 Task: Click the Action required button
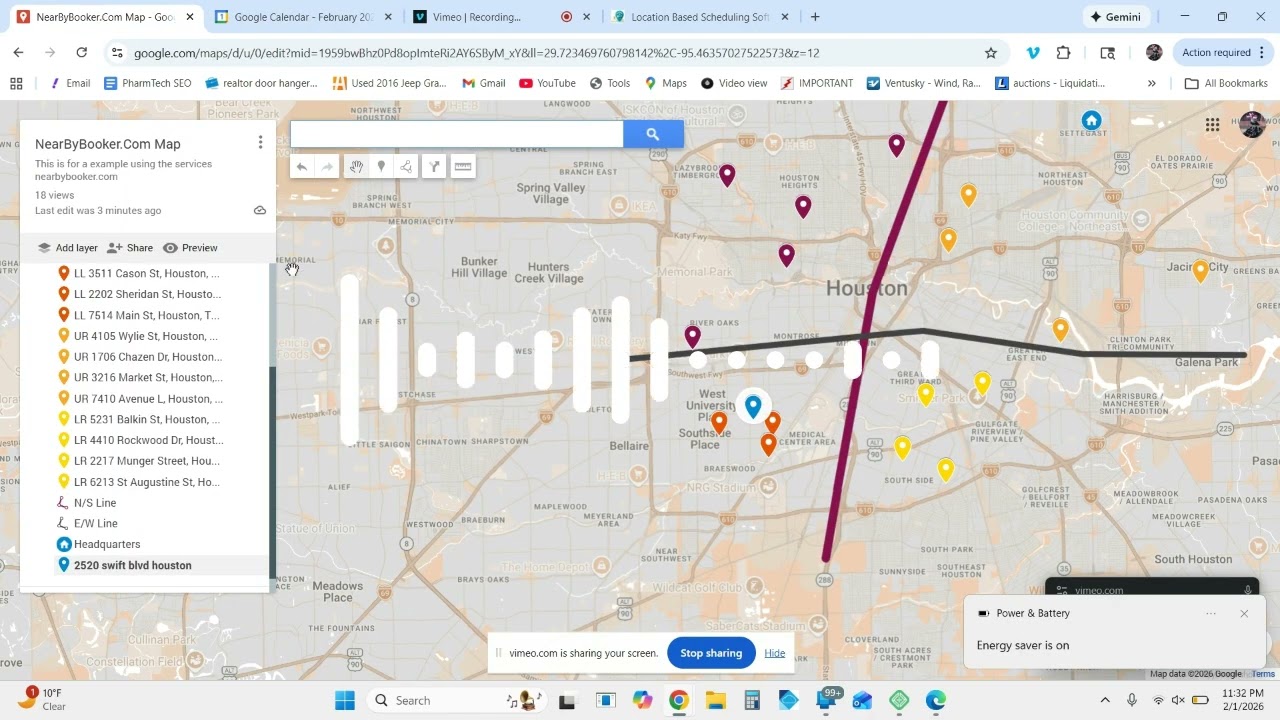[x=1222, y=53]
